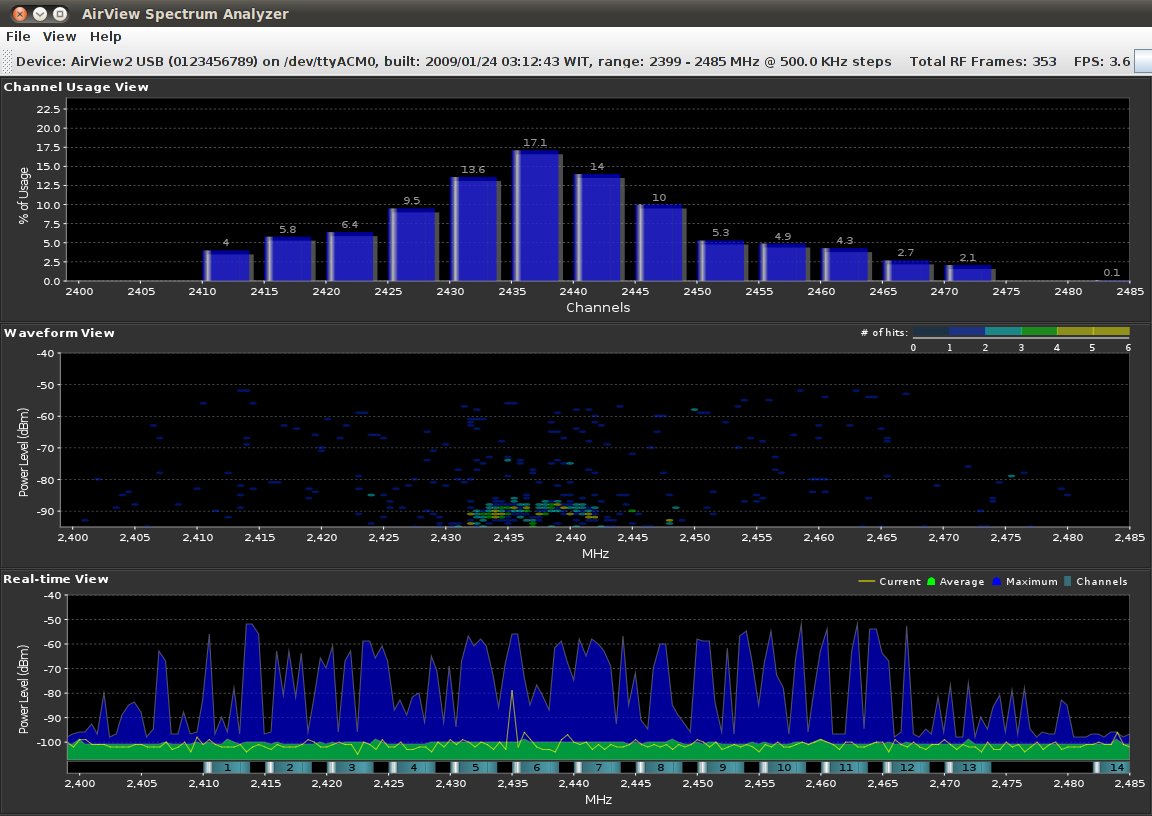Click the green segment of hits color scale
This screenshot has height=816, width=1152.
1039,331
